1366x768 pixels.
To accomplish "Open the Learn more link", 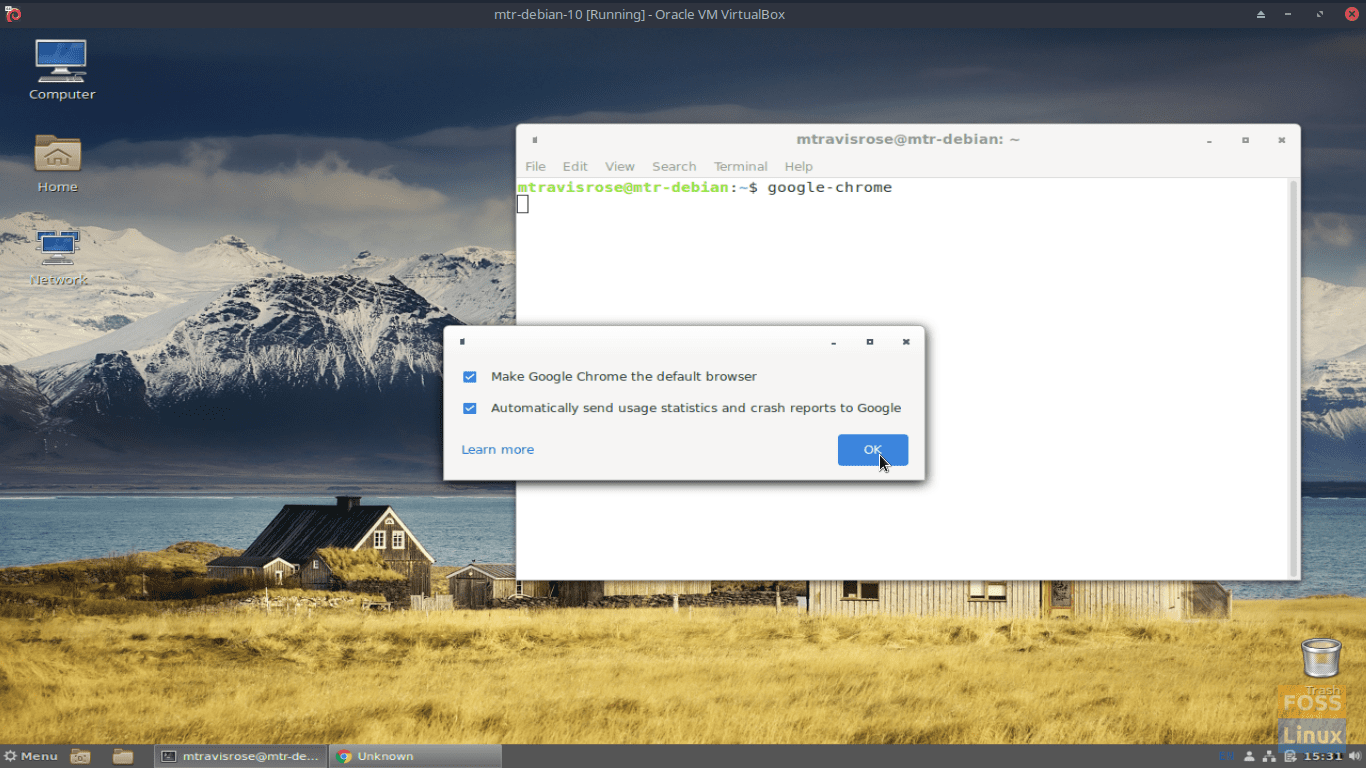I will click(498, 450).
